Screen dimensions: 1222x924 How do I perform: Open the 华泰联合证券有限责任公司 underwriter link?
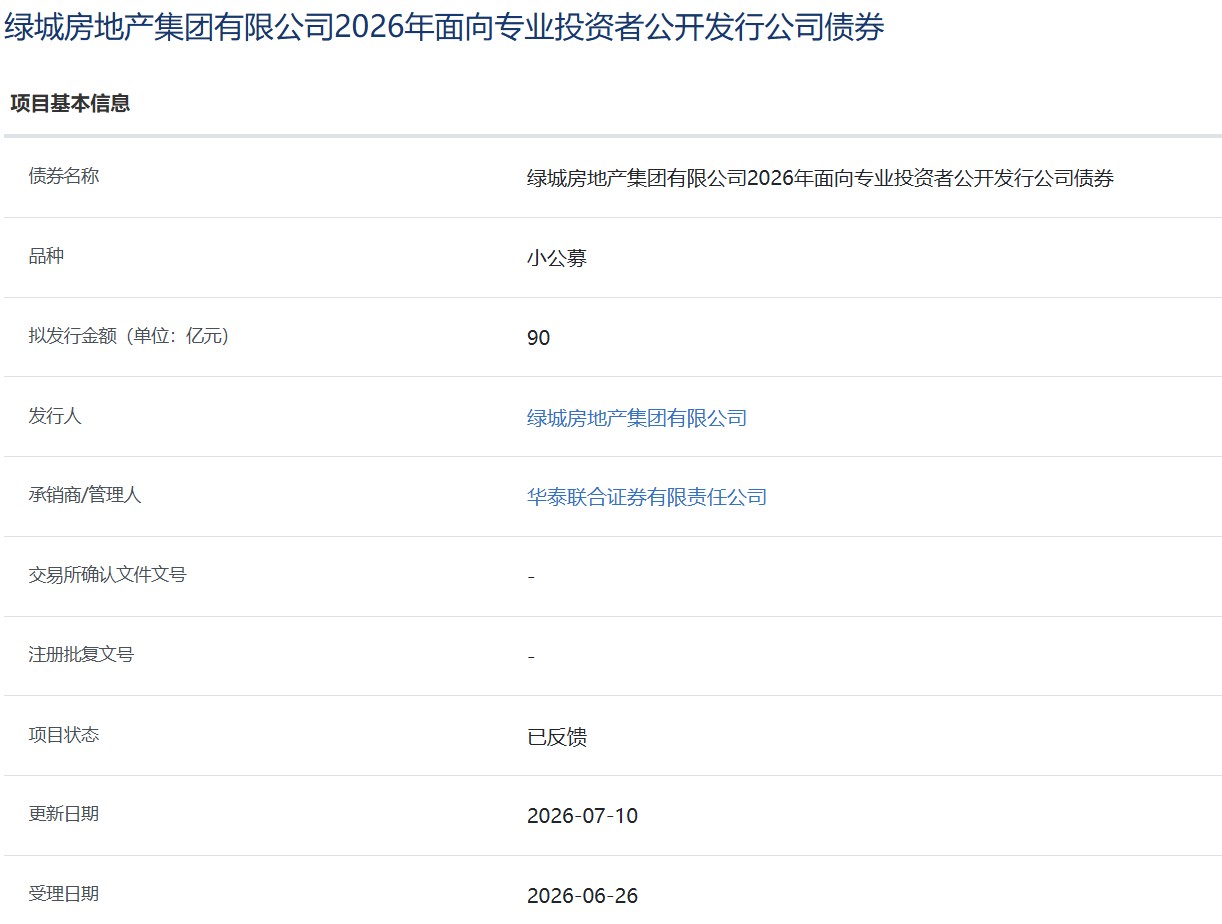[647, 497]
